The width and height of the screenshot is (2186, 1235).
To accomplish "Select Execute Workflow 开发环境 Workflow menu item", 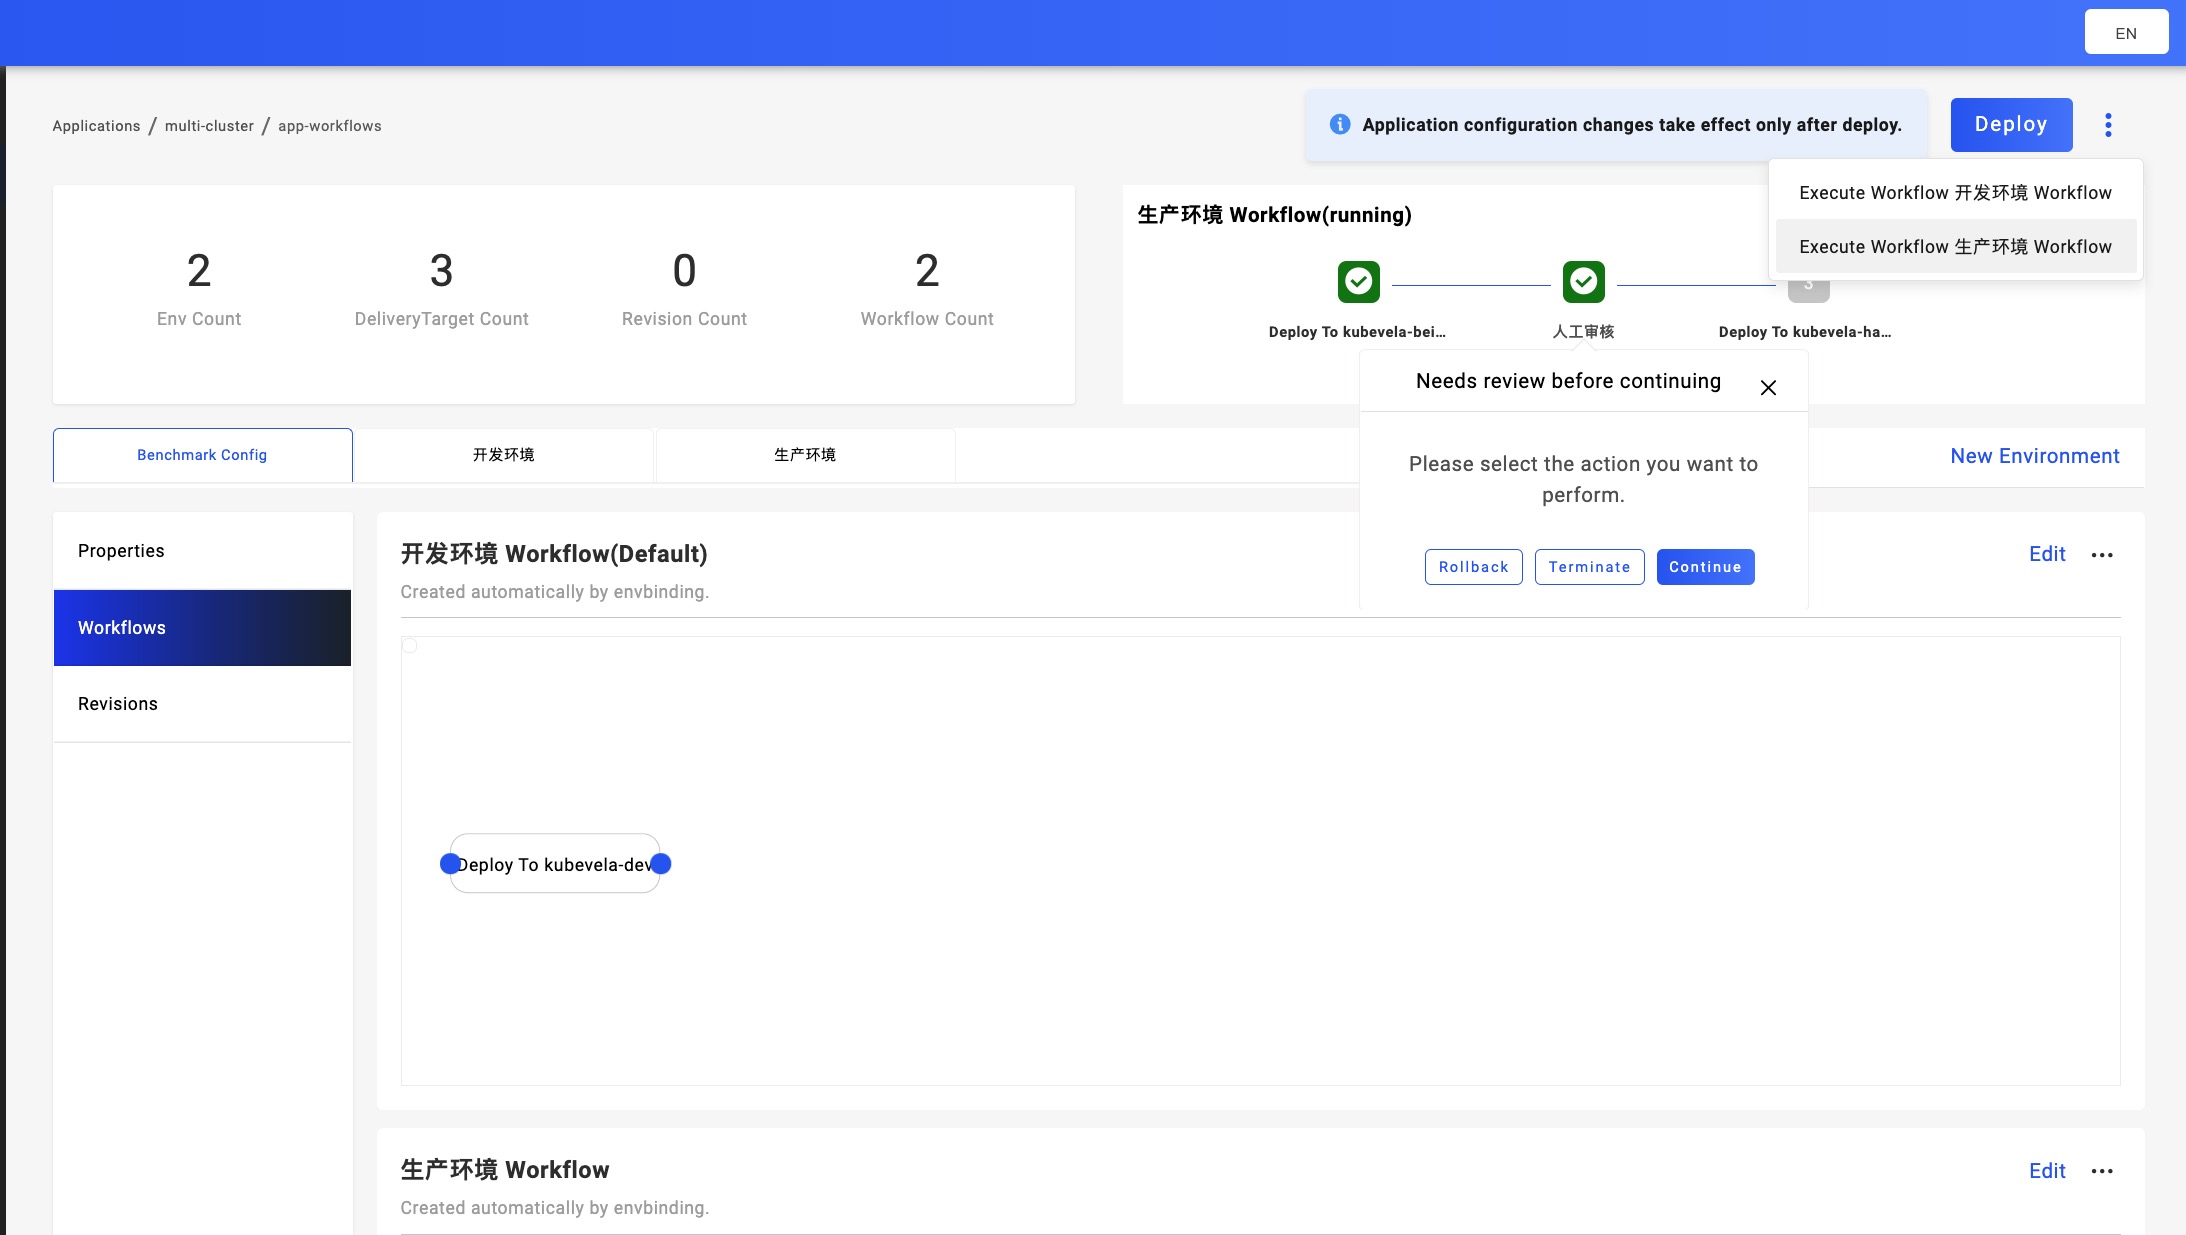I will coord(1955,193).
